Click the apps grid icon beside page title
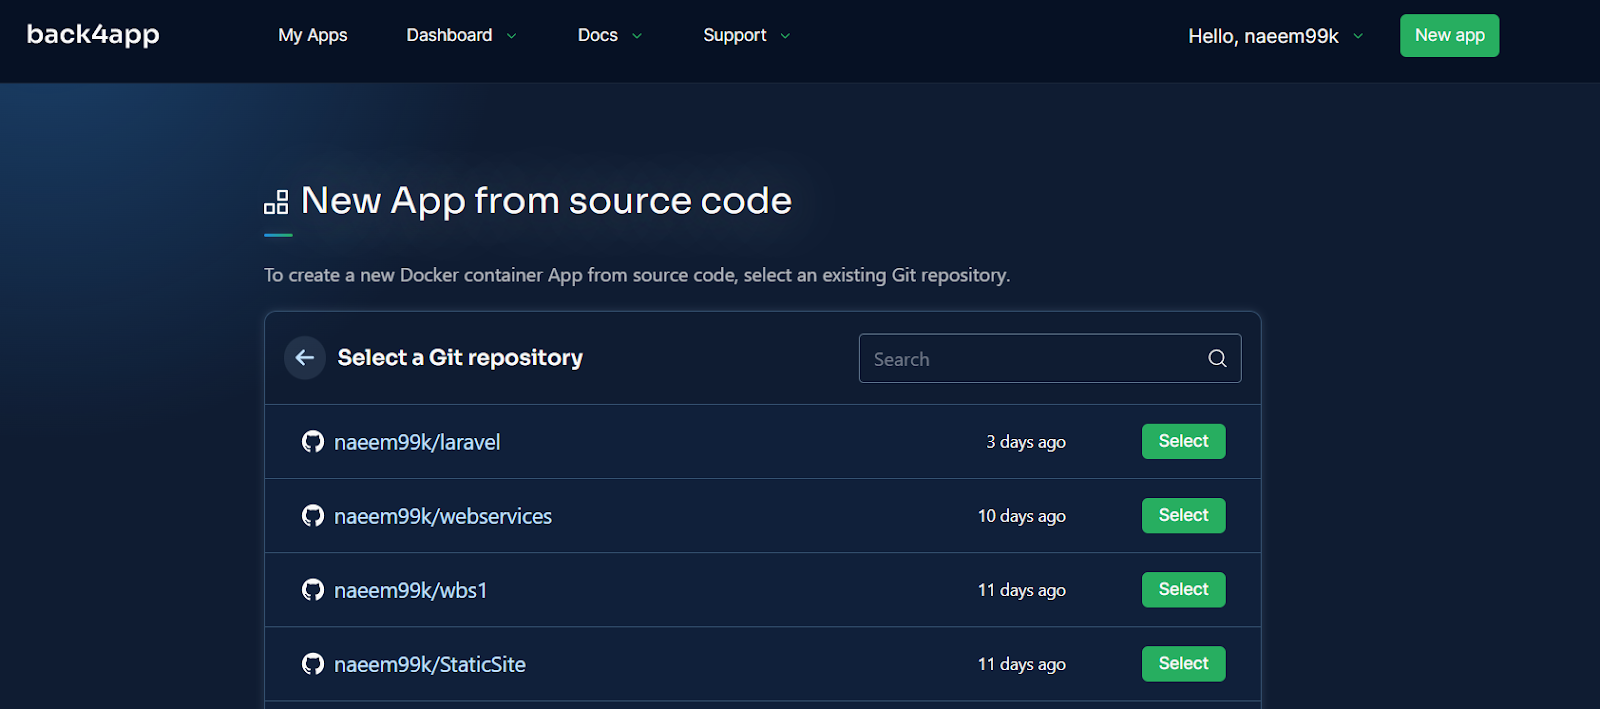 click(276, 202)
